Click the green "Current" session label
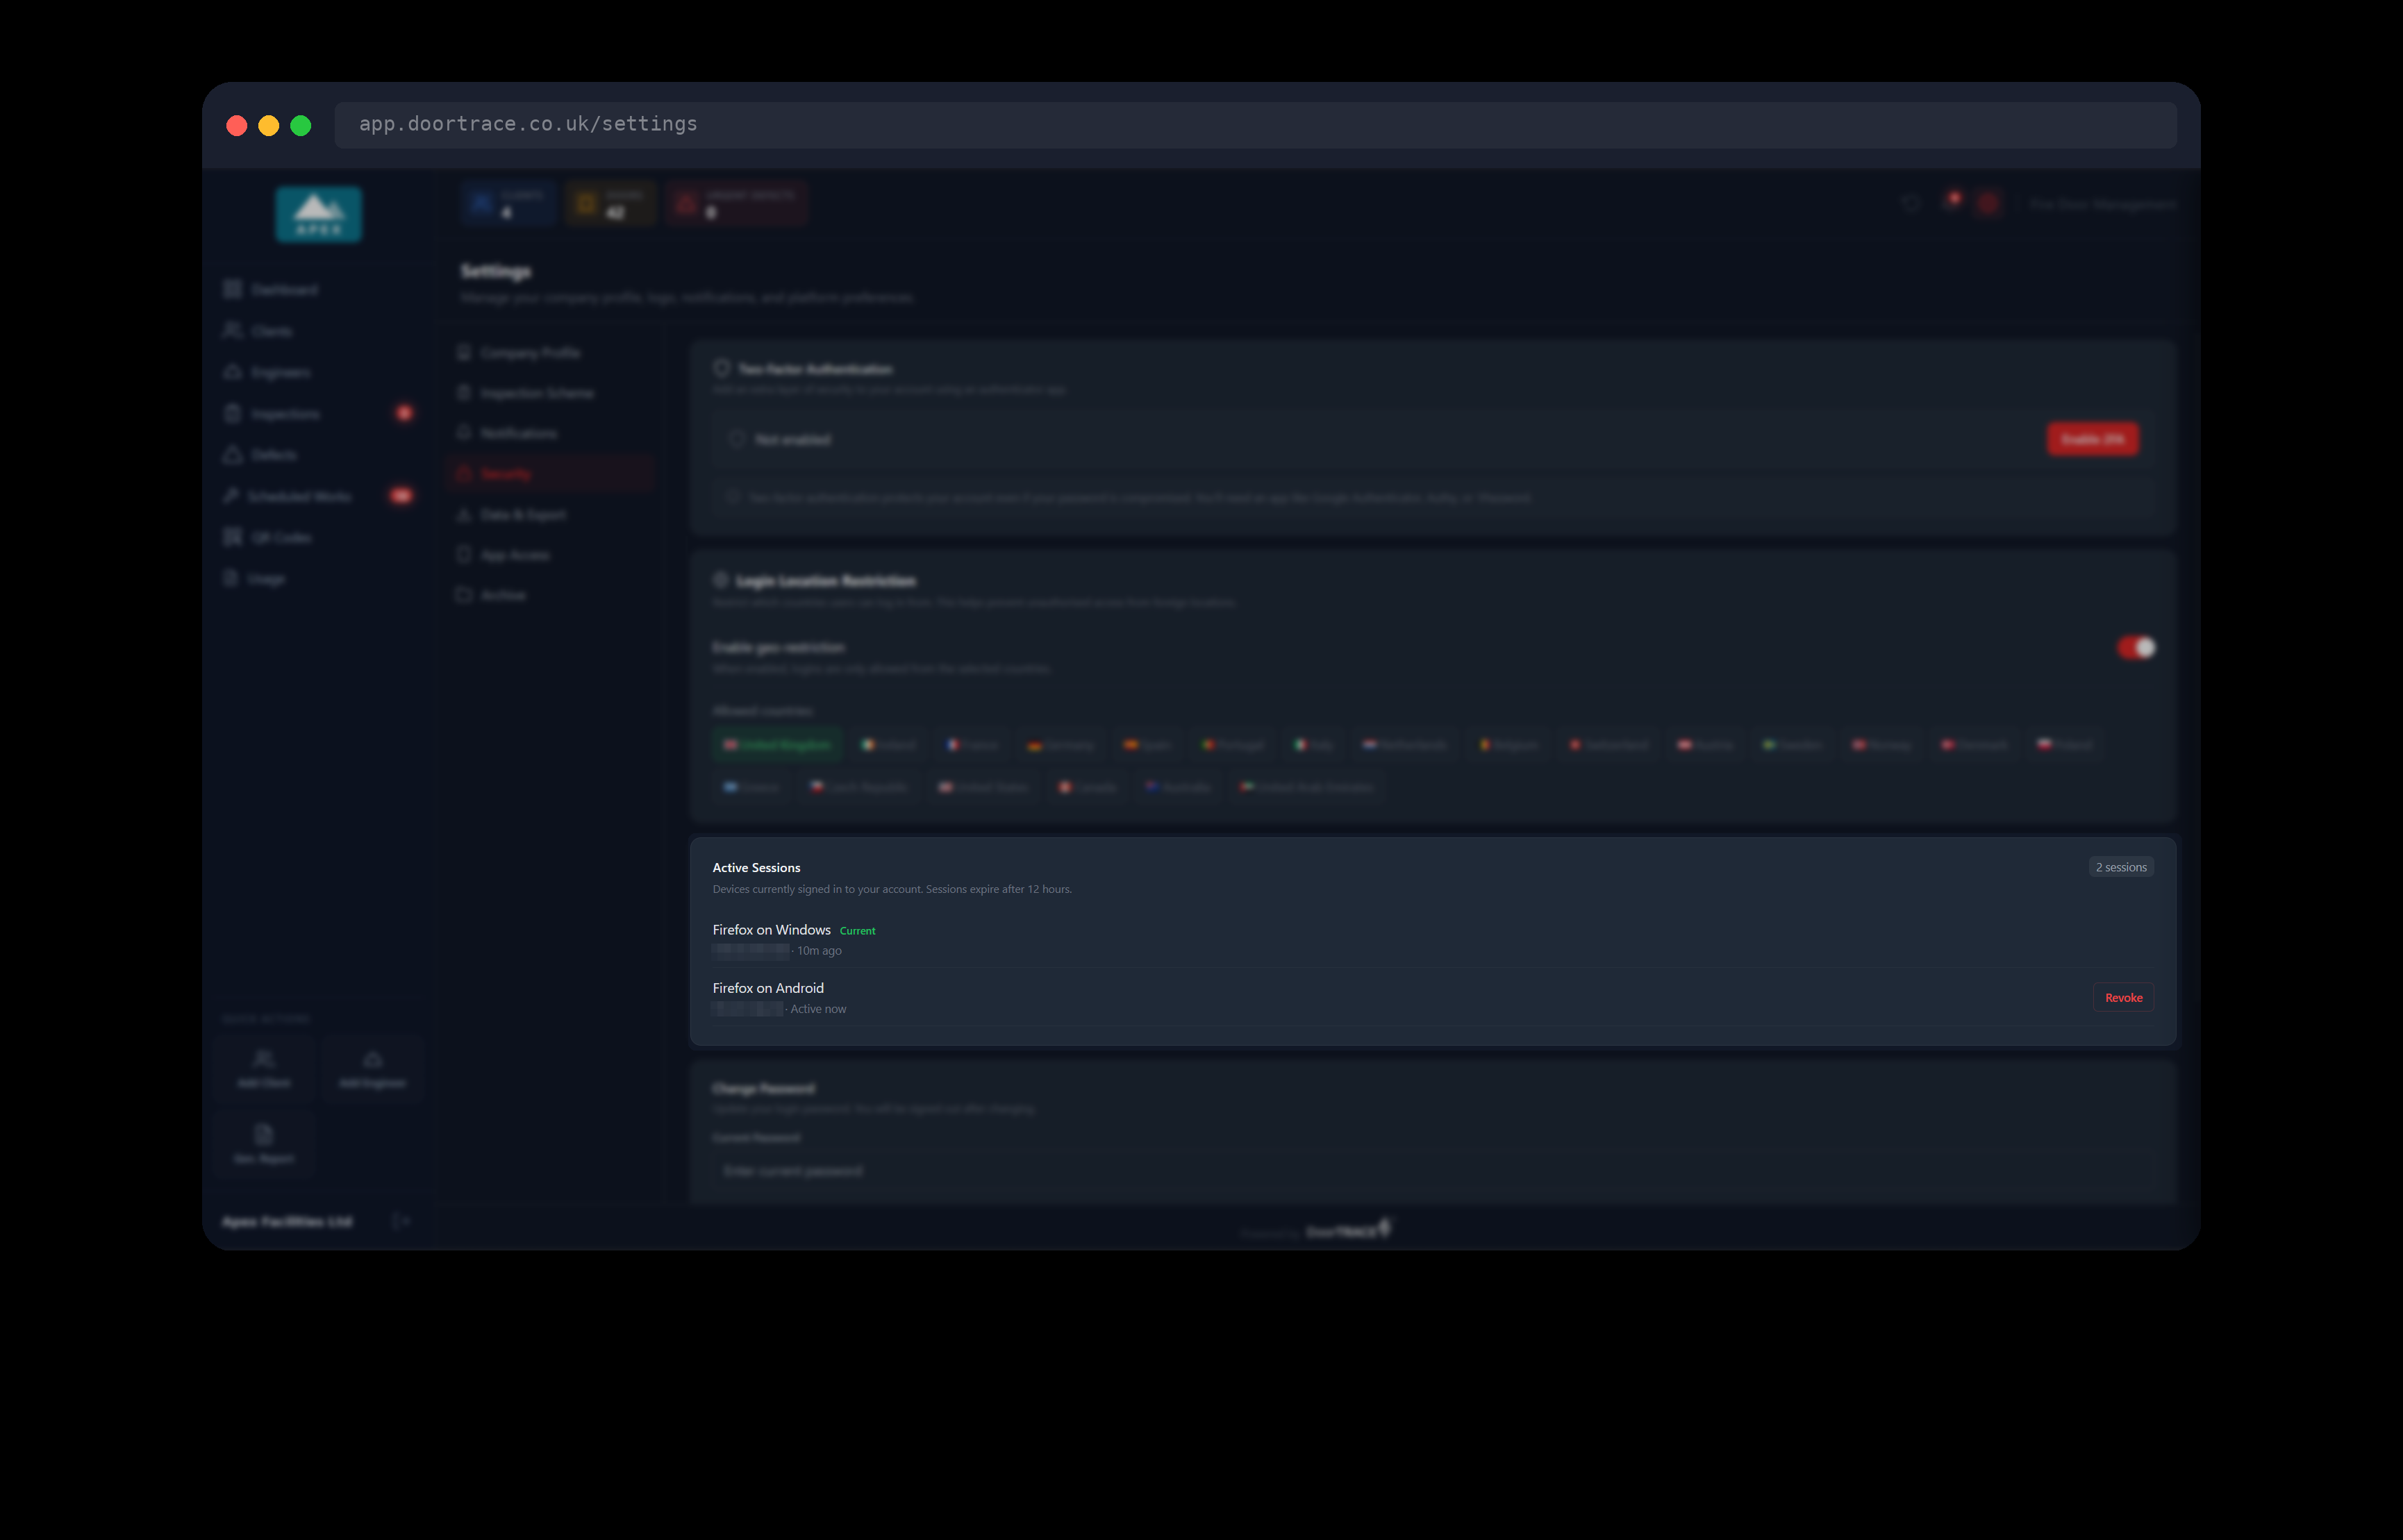Screen dimensions: 2403x1540 coord(857,931)
